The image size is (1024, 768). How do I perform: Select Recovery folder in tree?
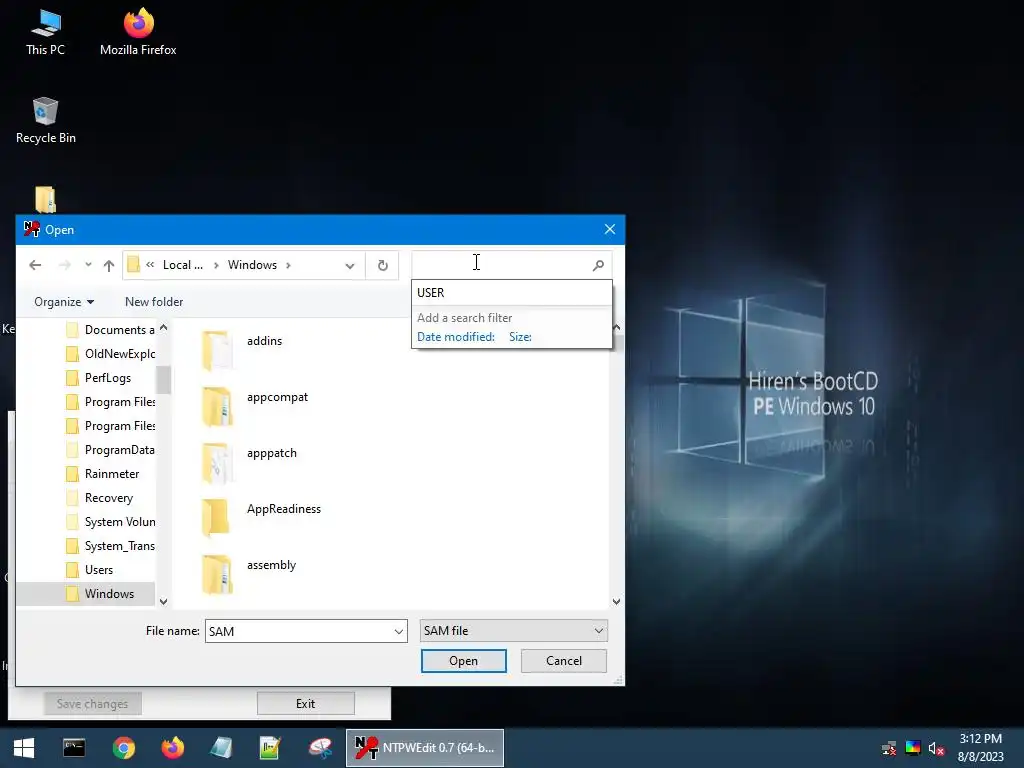(100, 498)
